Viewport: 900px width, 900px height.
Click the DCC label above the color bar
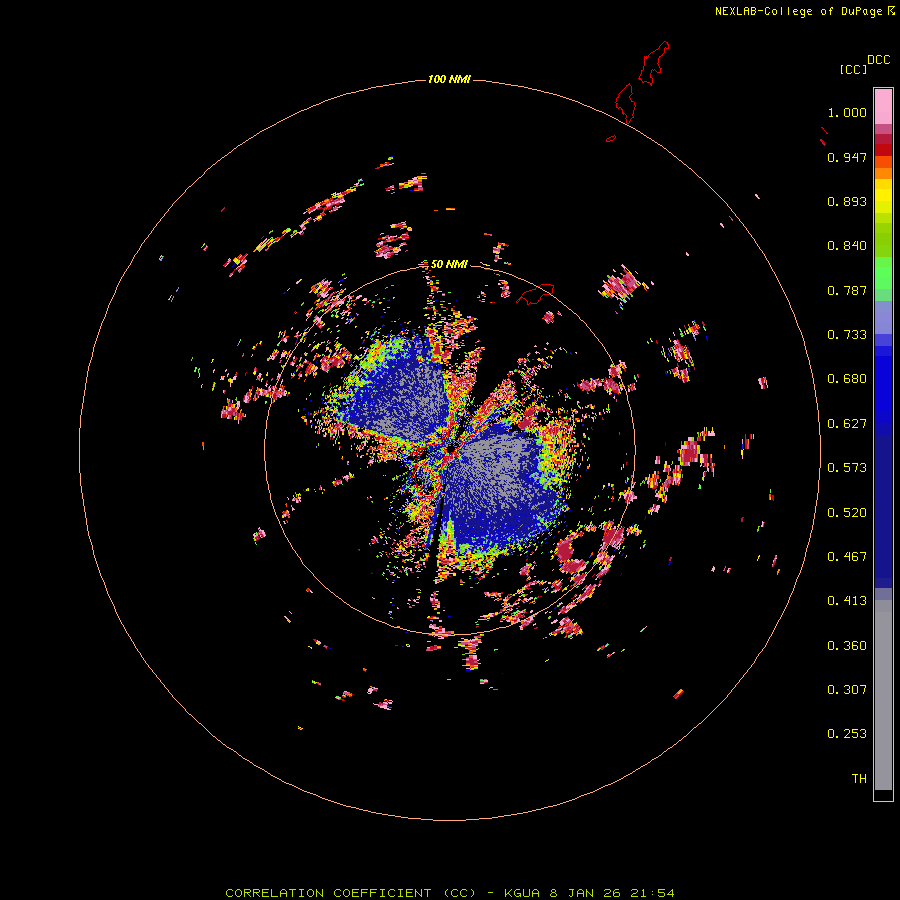point(878,60)
